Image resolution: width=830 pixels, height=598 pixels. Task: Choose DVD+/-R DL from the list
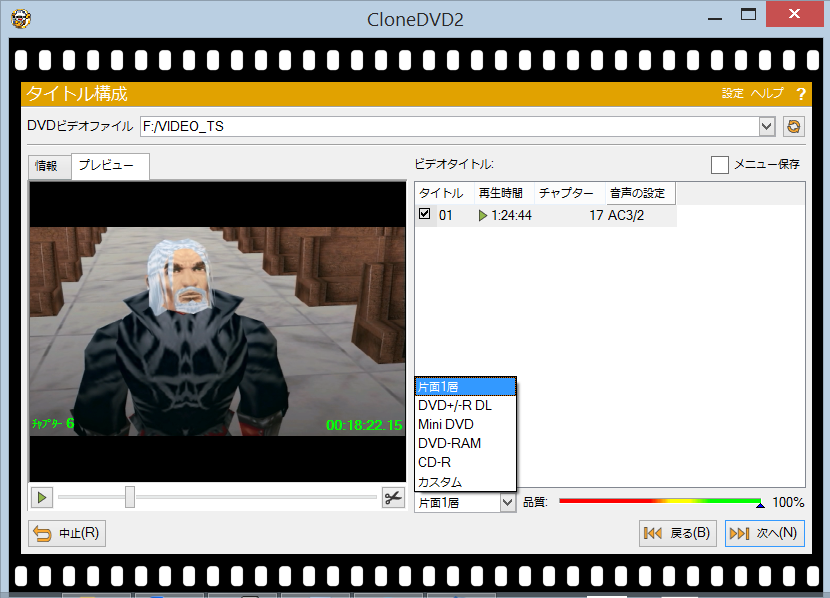tap(465, 405)
